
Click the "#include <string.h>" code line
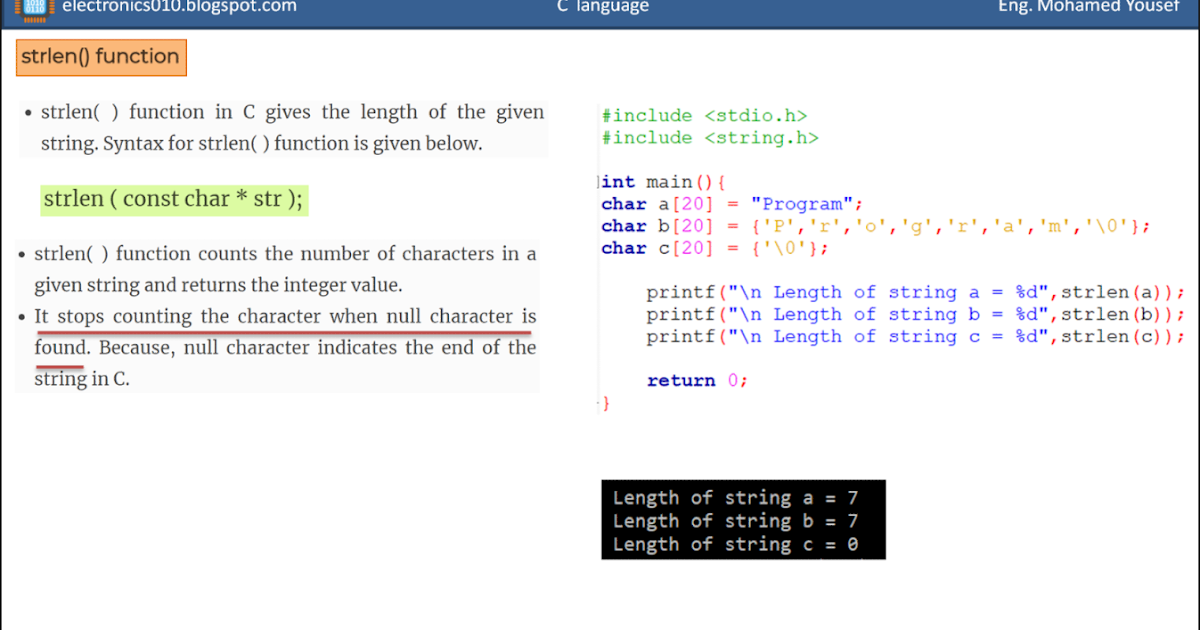coord(710,138)
